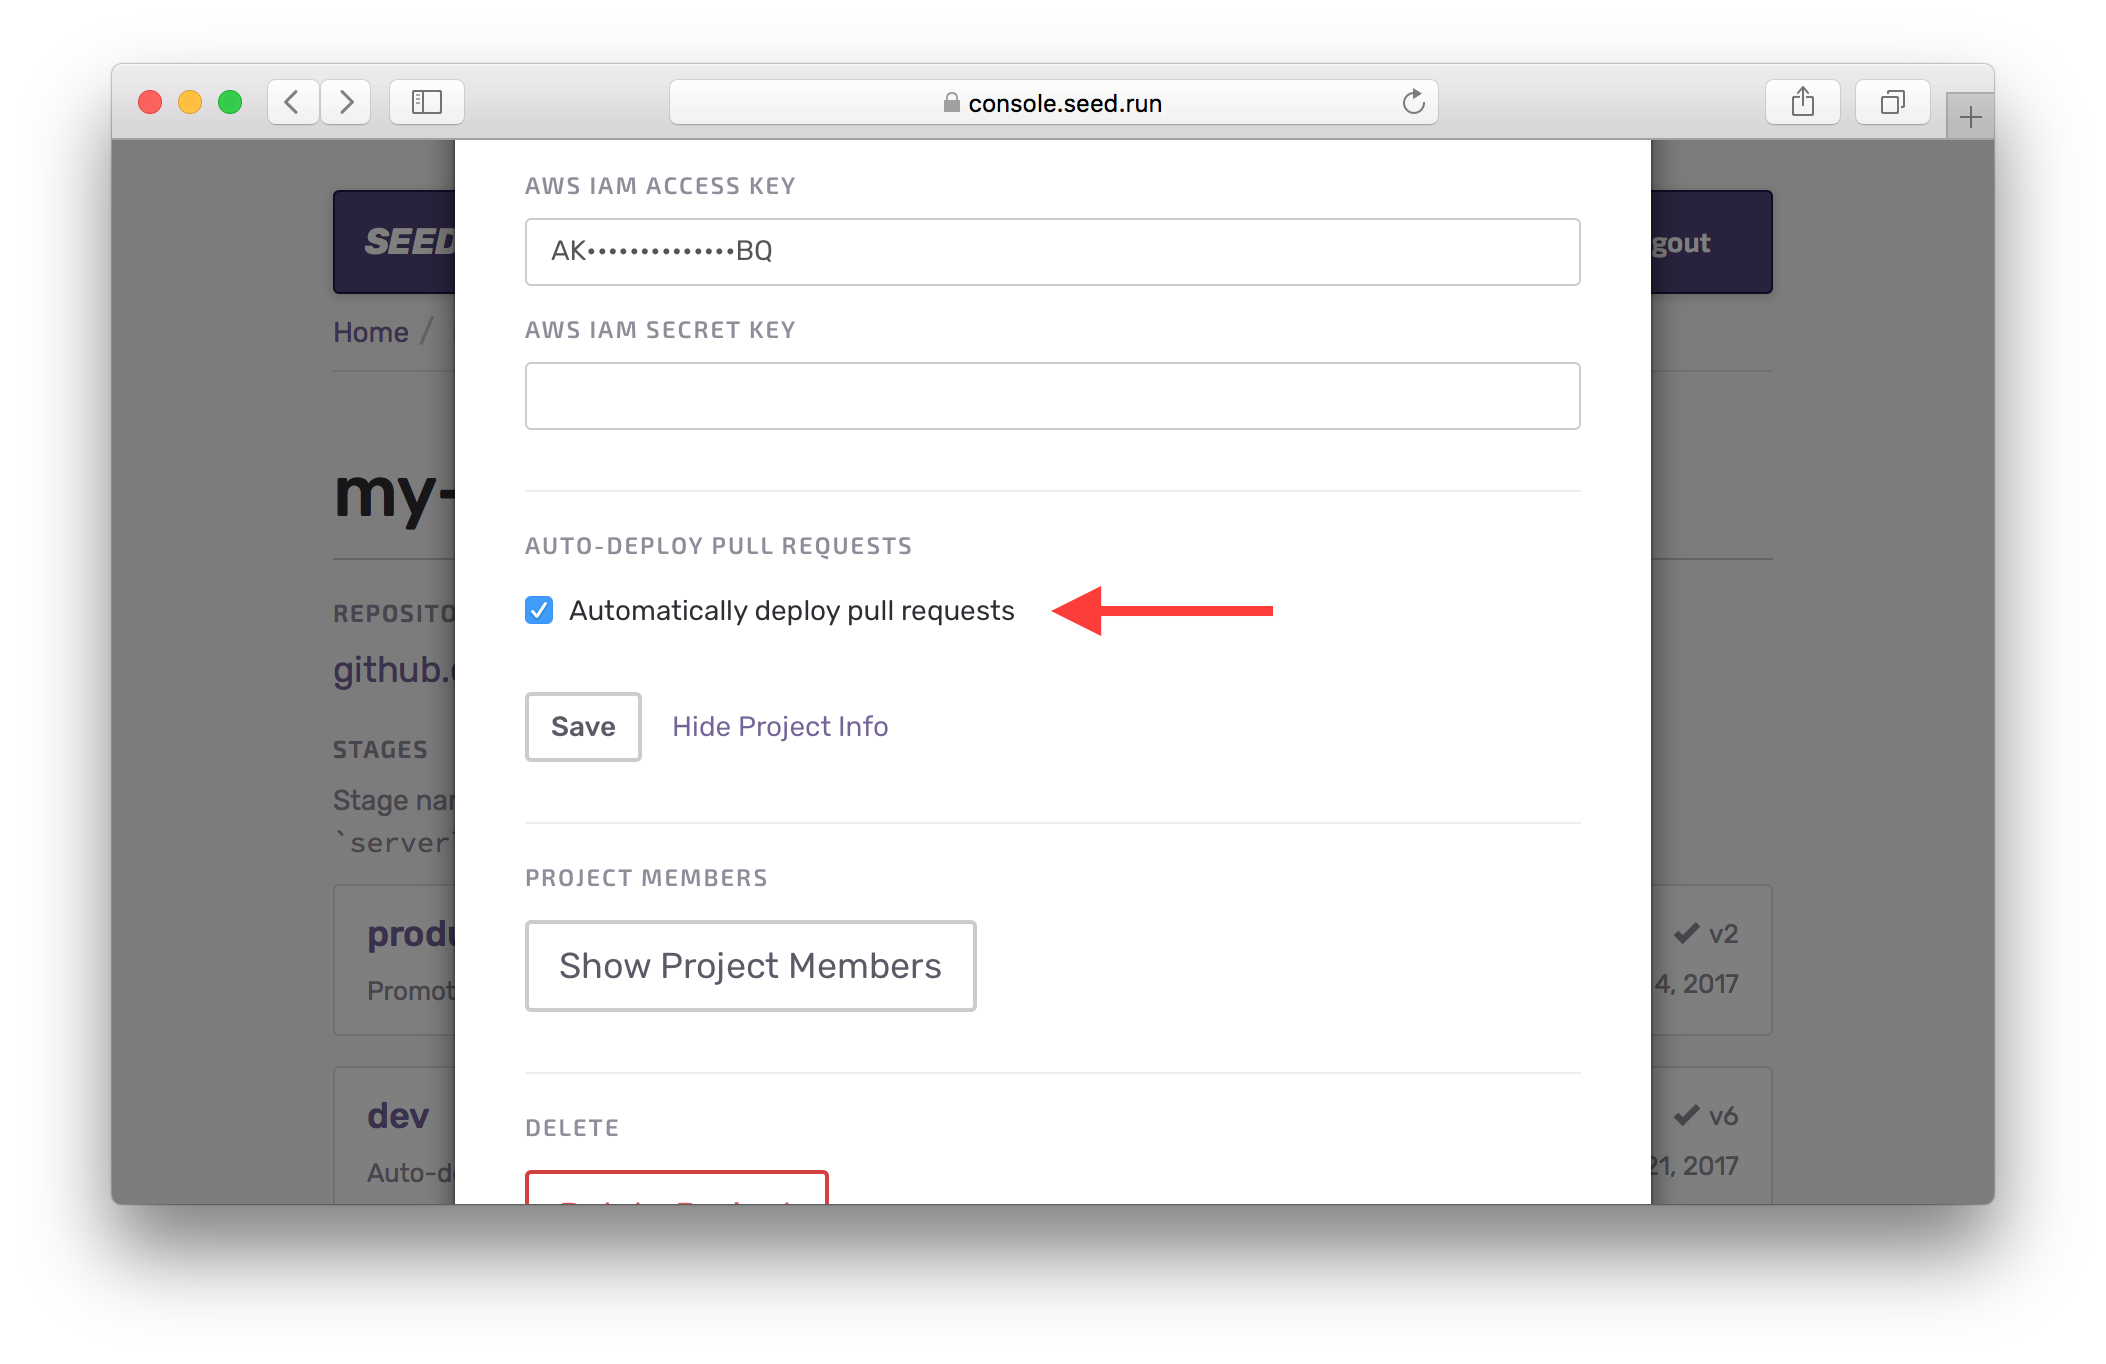This screenshot has height=1364, width=2106.
Task: Reload the console.seed.run page
Action: point(1413,102)
